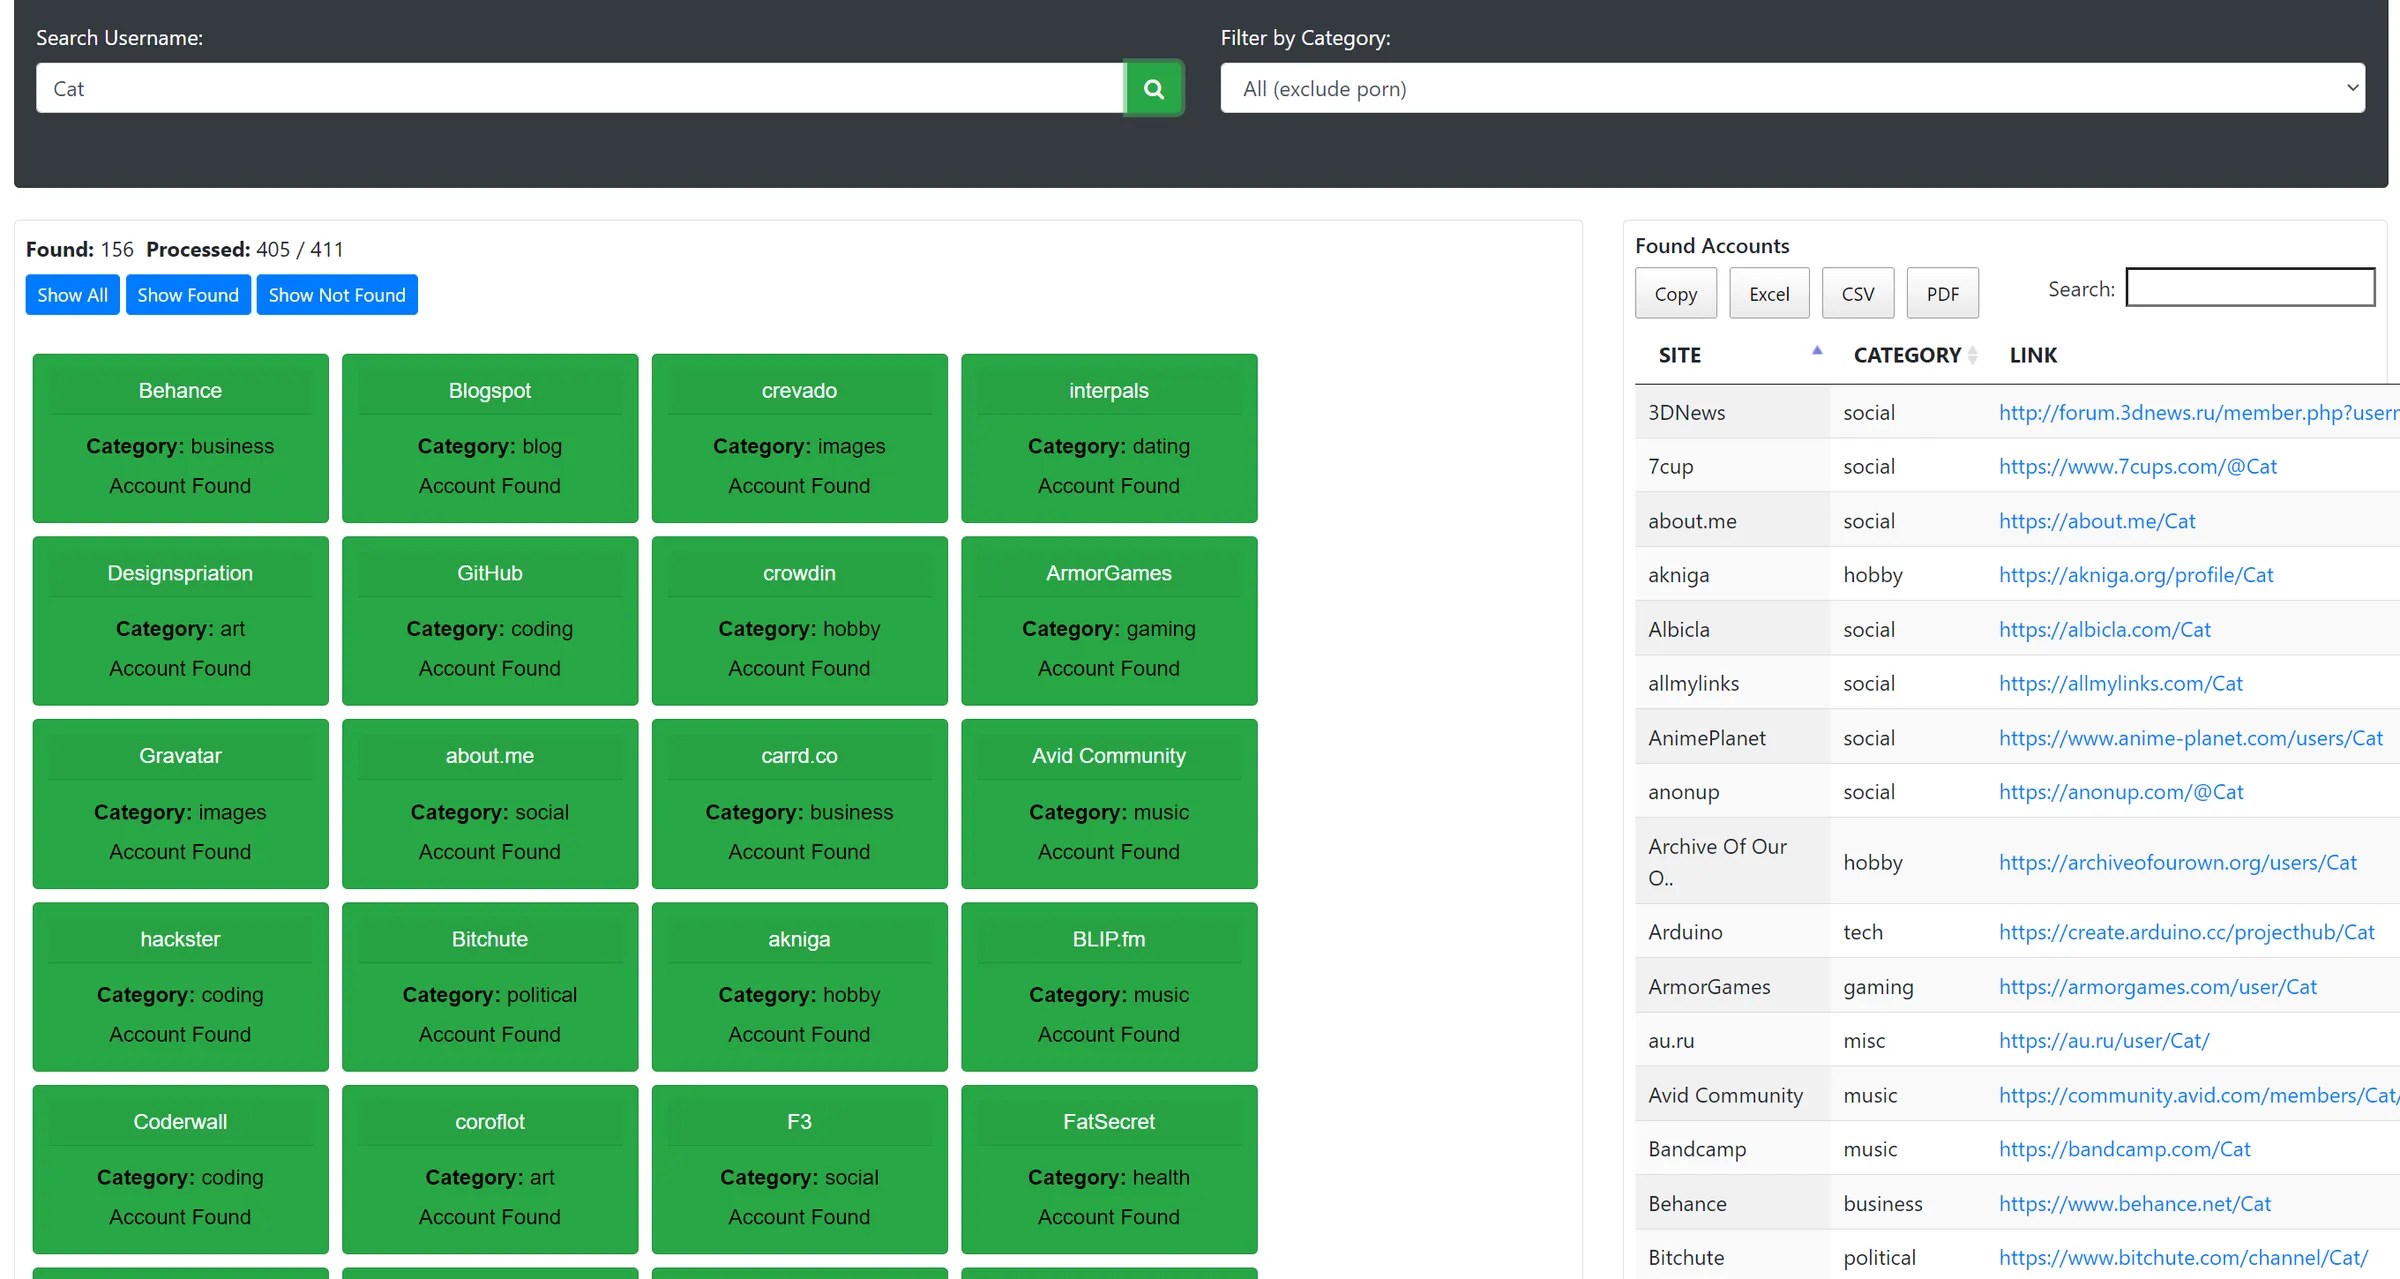Image resolution: width=2400 pixels, height=1279 pixels.
Task: Open the archiveofourown.org users link
Action: click(2178, 862)
